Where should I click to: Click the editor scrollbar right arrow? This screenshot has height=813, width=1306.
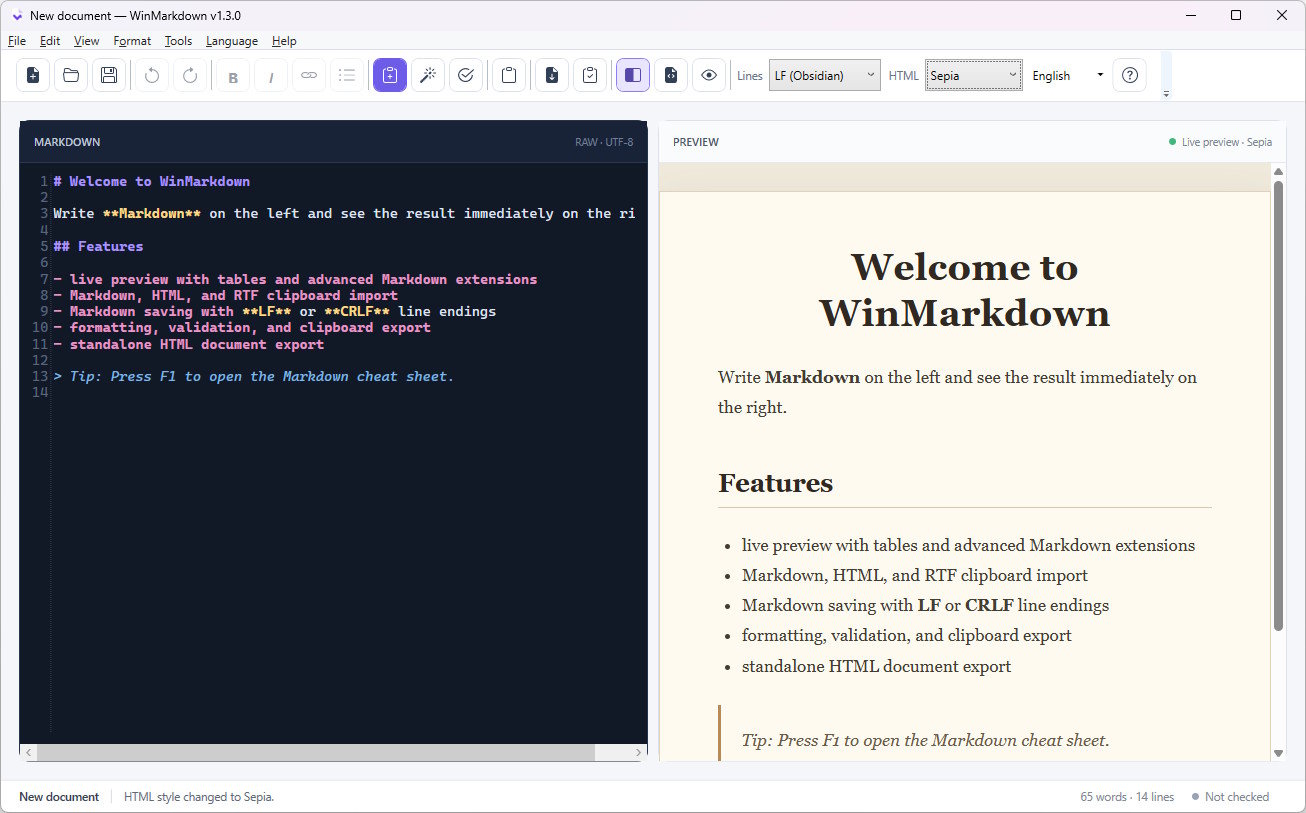coord(639,752)
